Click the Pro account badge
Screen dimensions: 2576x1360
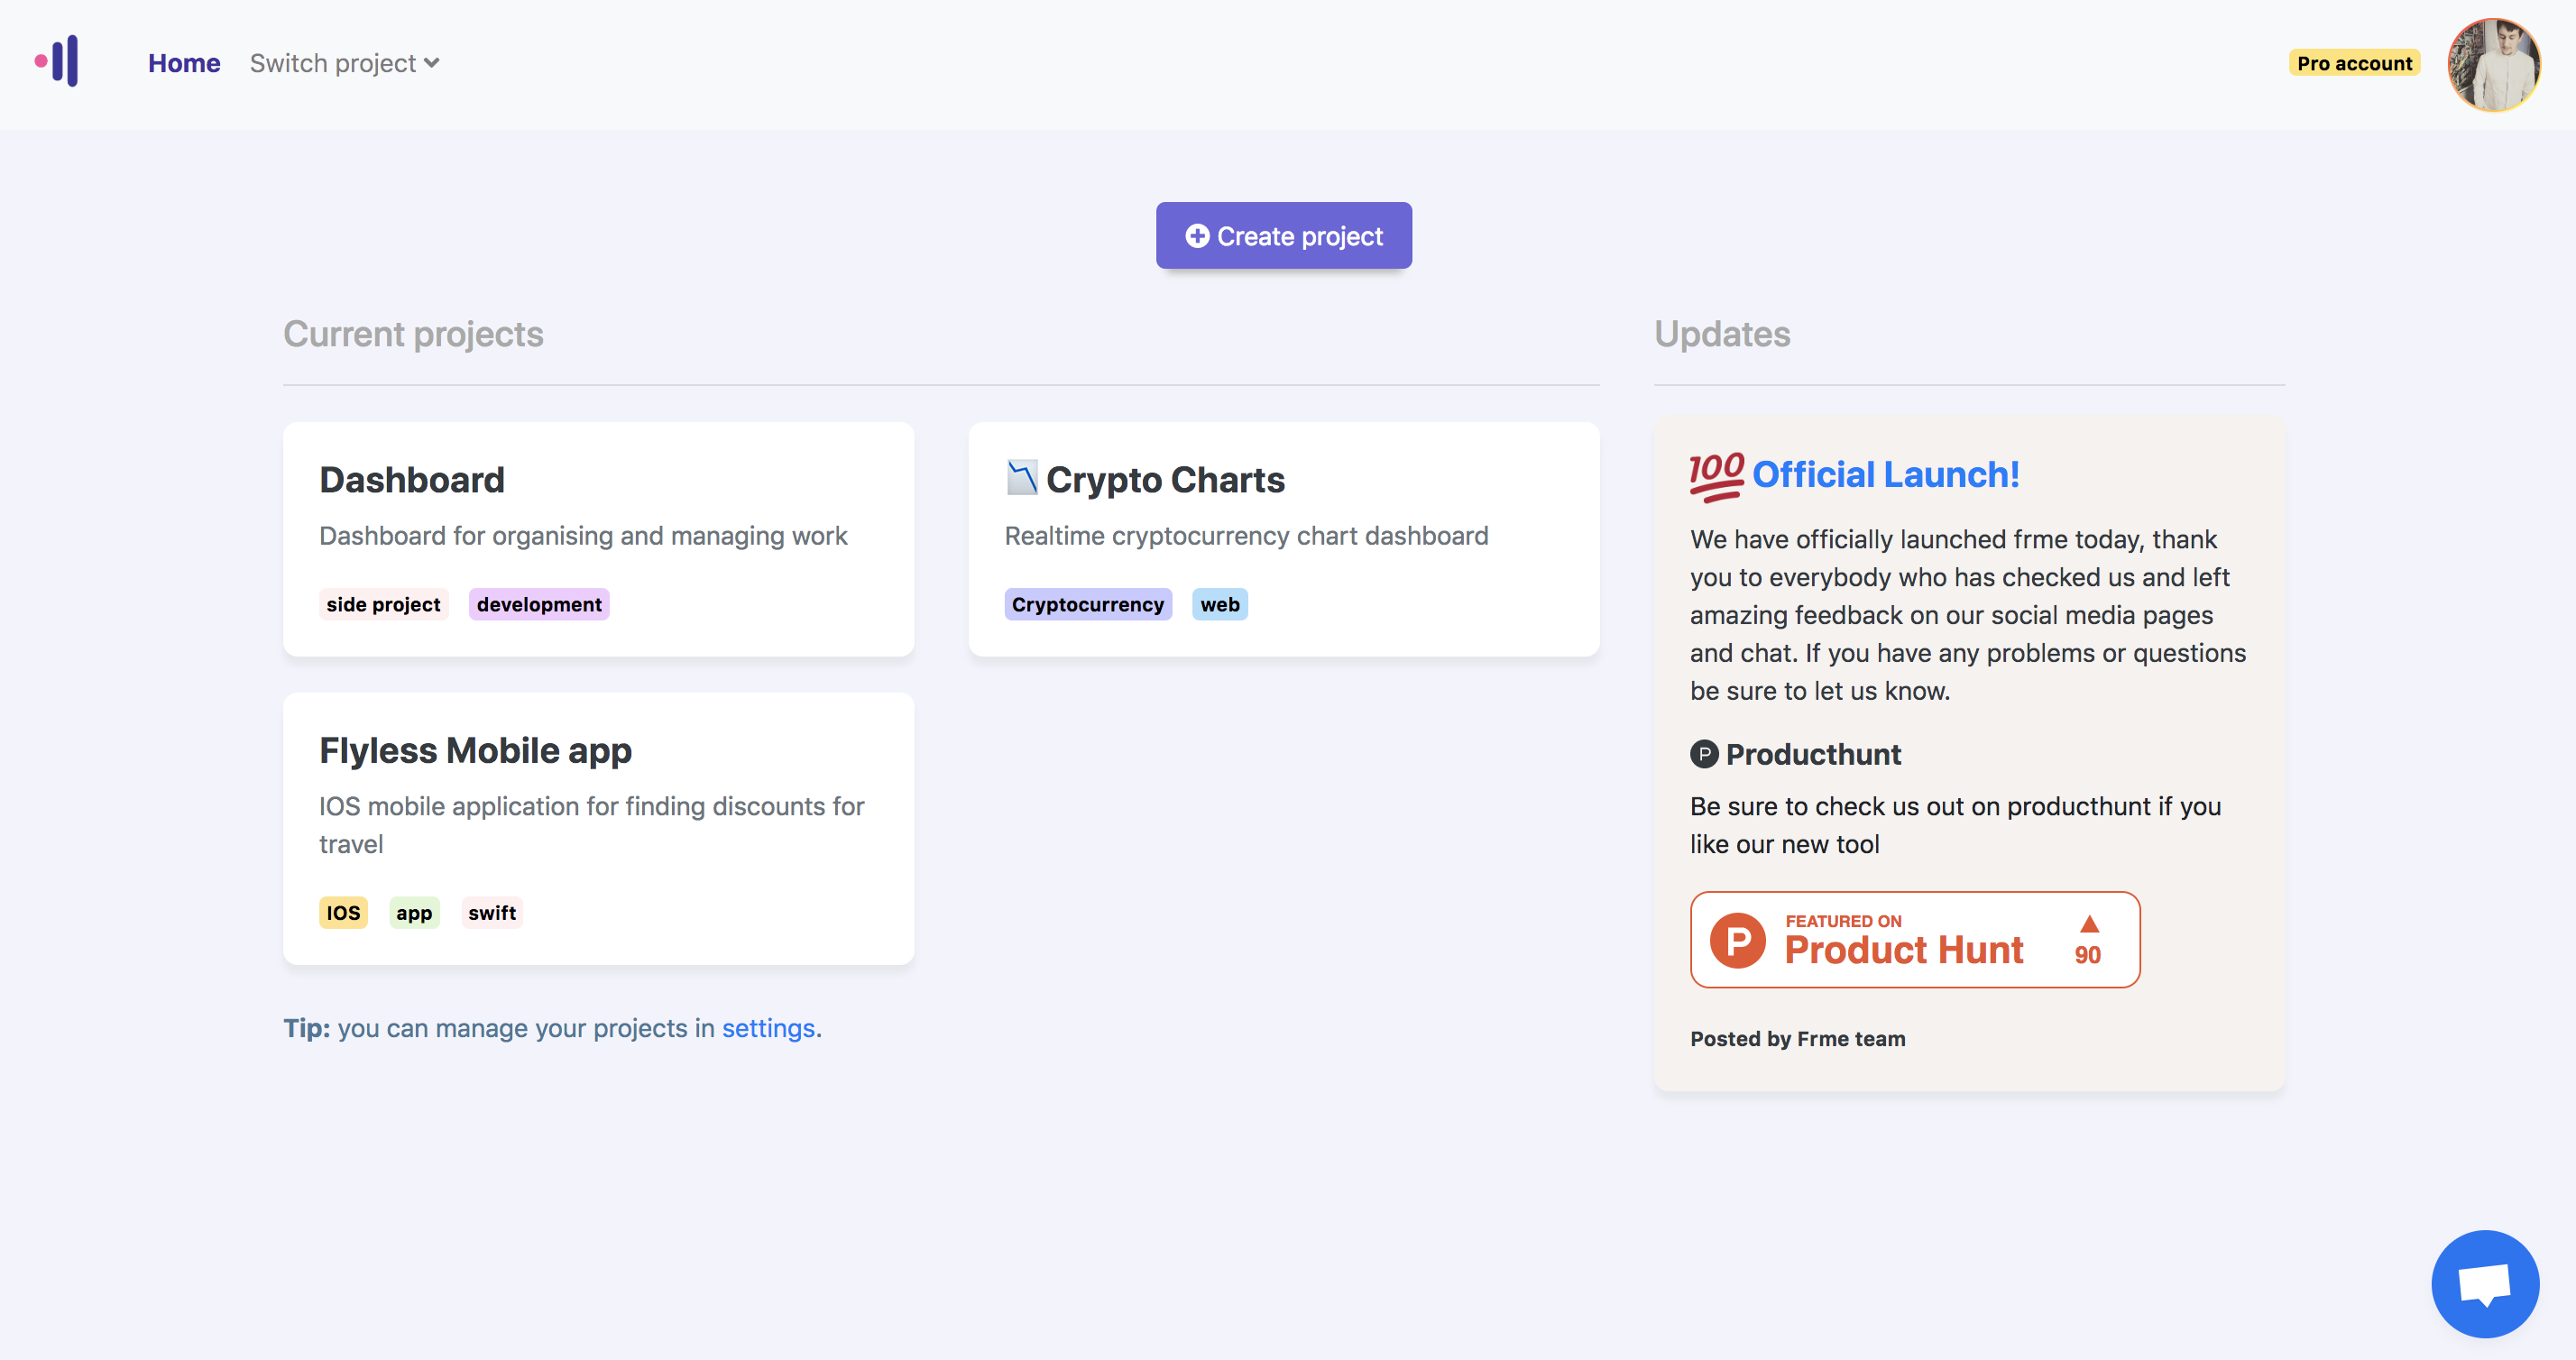click(x=2354, y=63)
